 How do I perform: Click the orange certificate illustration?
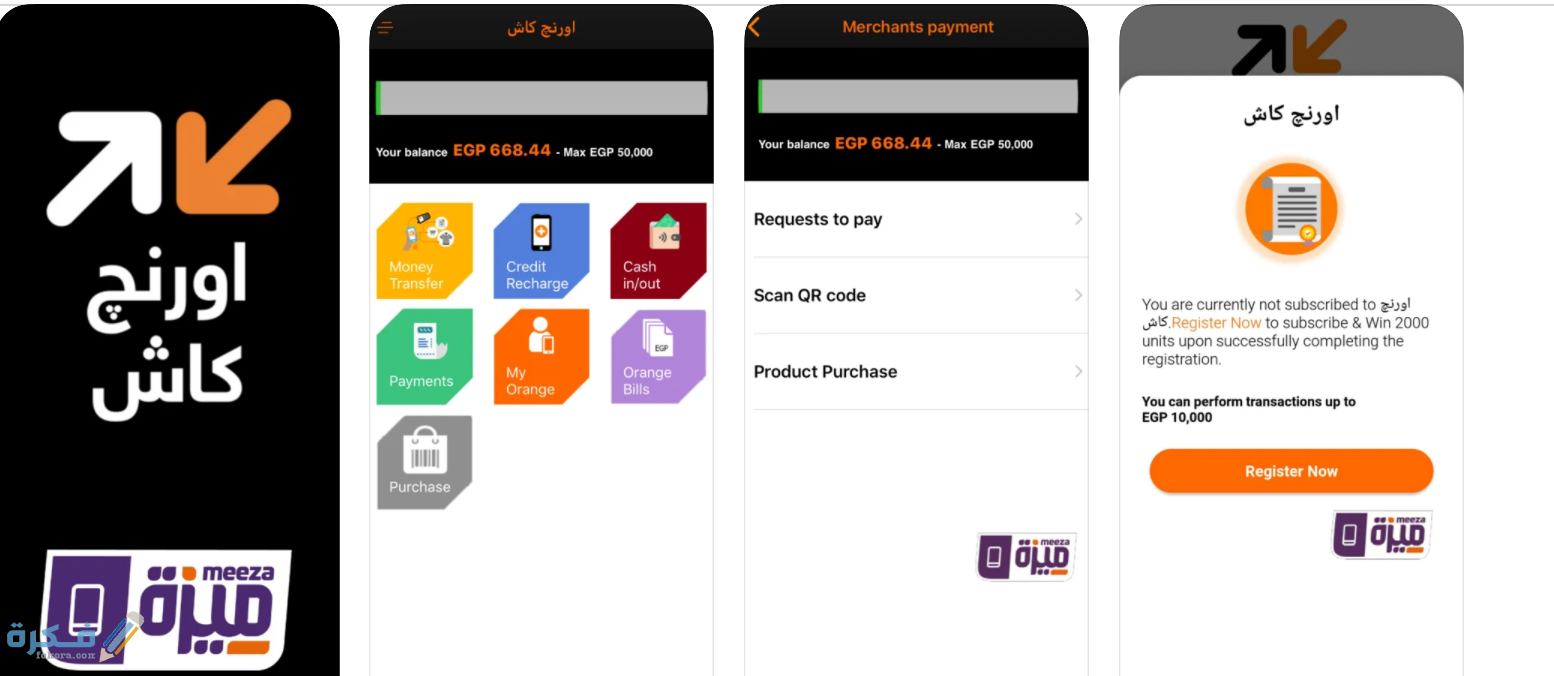[1291, 211]
